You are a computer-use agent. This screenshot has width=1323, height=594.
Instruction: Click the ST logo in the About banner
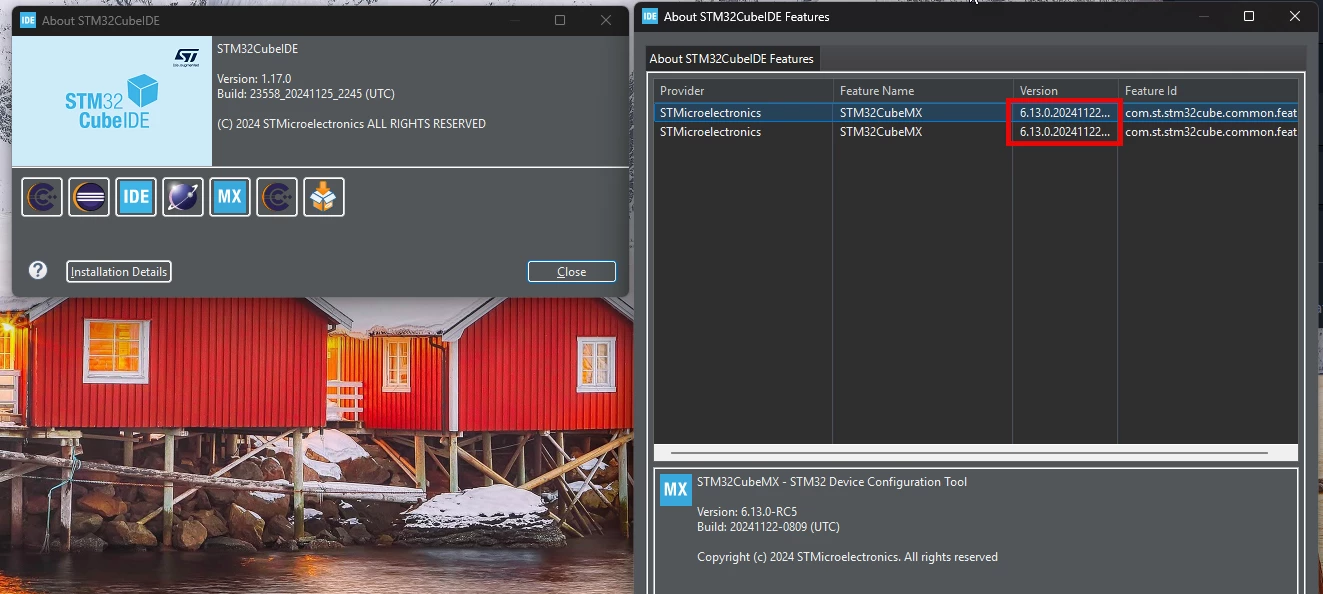click(186, 58)
